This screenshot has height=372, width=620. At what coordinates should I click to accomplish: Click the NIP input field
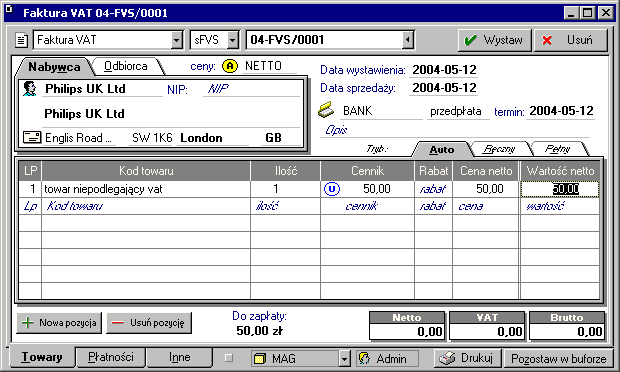(251, 89)
